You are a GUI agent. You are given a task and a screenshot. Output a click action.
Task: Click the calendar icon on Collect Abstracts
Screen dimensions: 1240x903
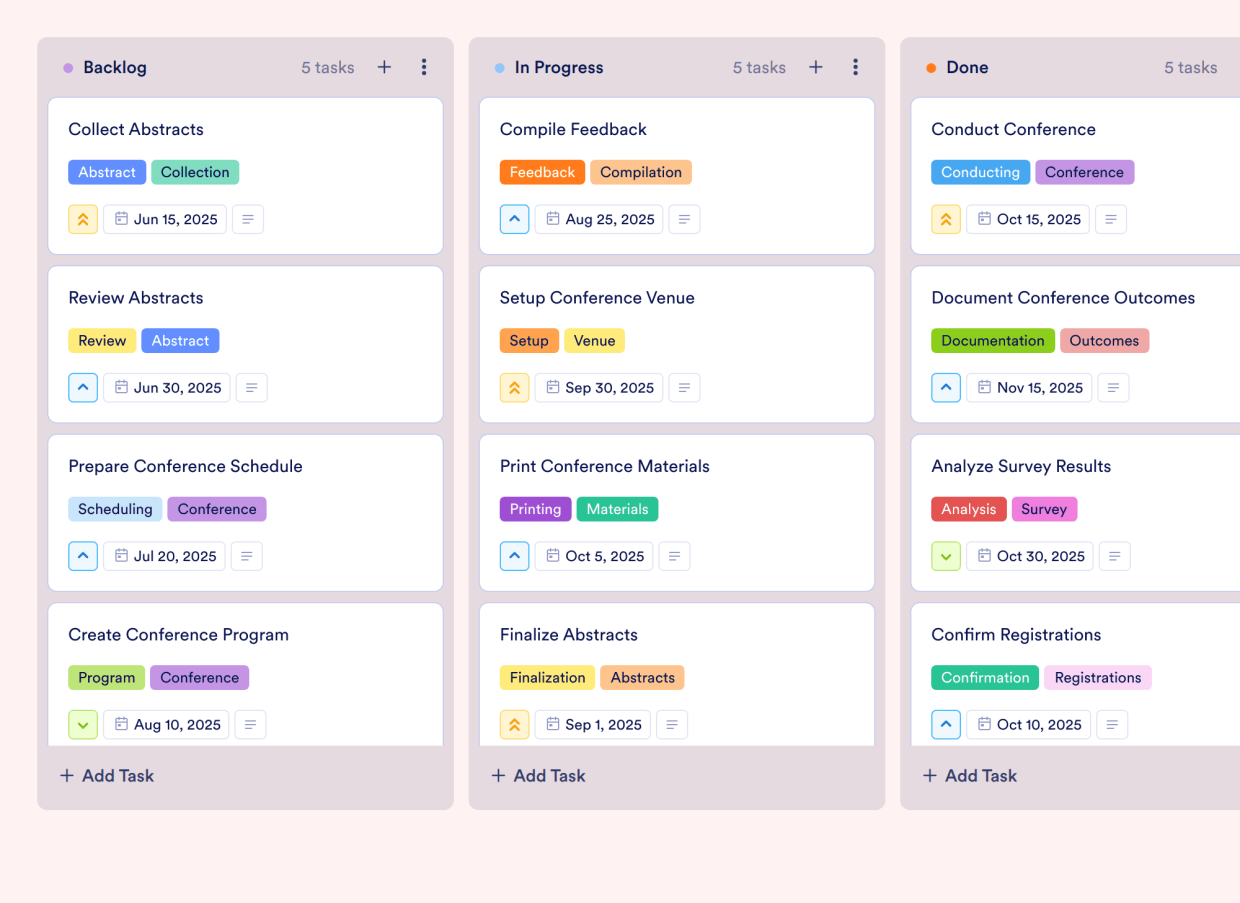(x=121, y=218)
